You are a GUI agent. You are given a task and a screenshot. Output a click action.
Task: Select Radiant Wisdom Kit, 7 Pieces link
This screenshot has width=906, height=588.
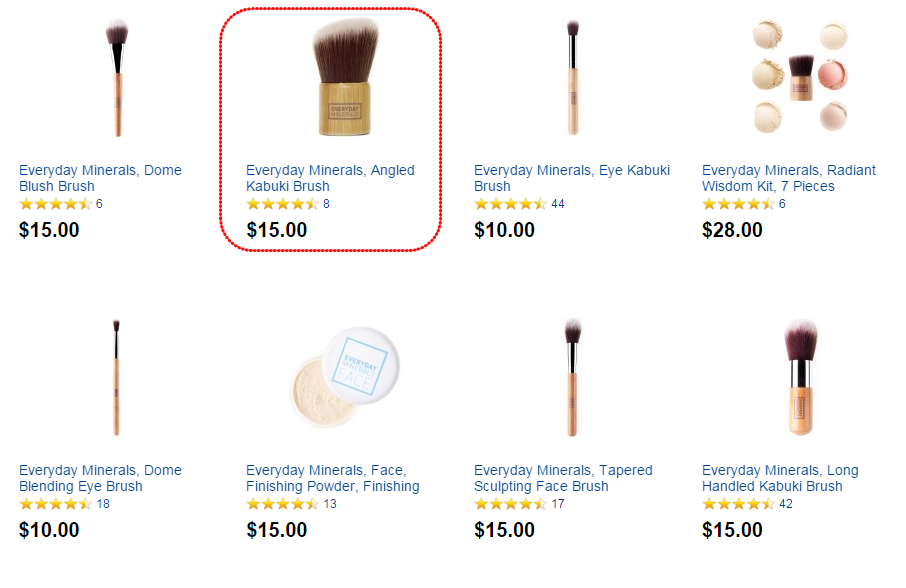[788, 178]
